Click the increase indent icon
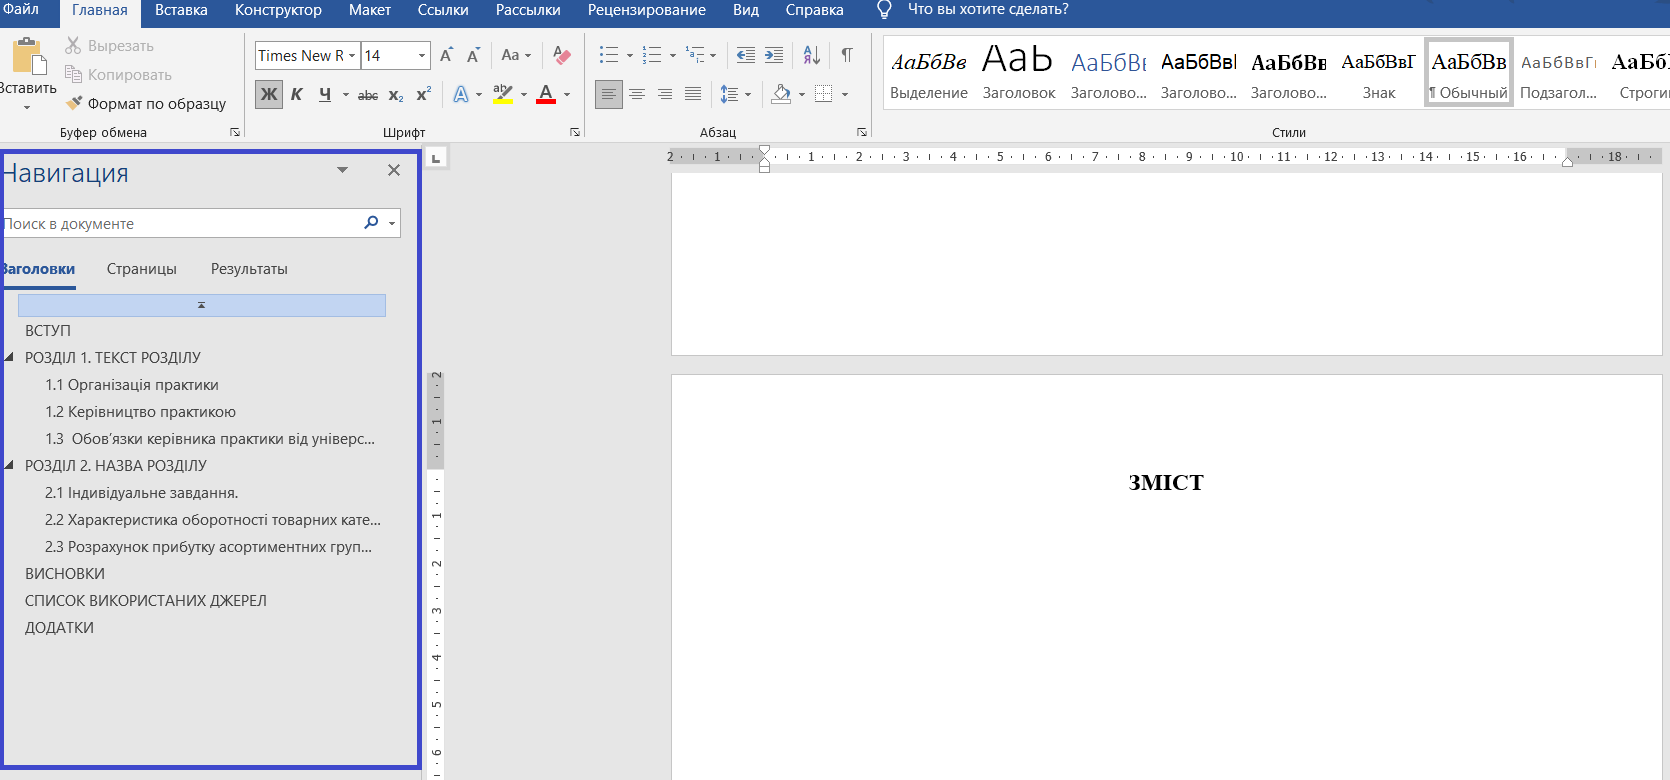 tap(774, 55)
